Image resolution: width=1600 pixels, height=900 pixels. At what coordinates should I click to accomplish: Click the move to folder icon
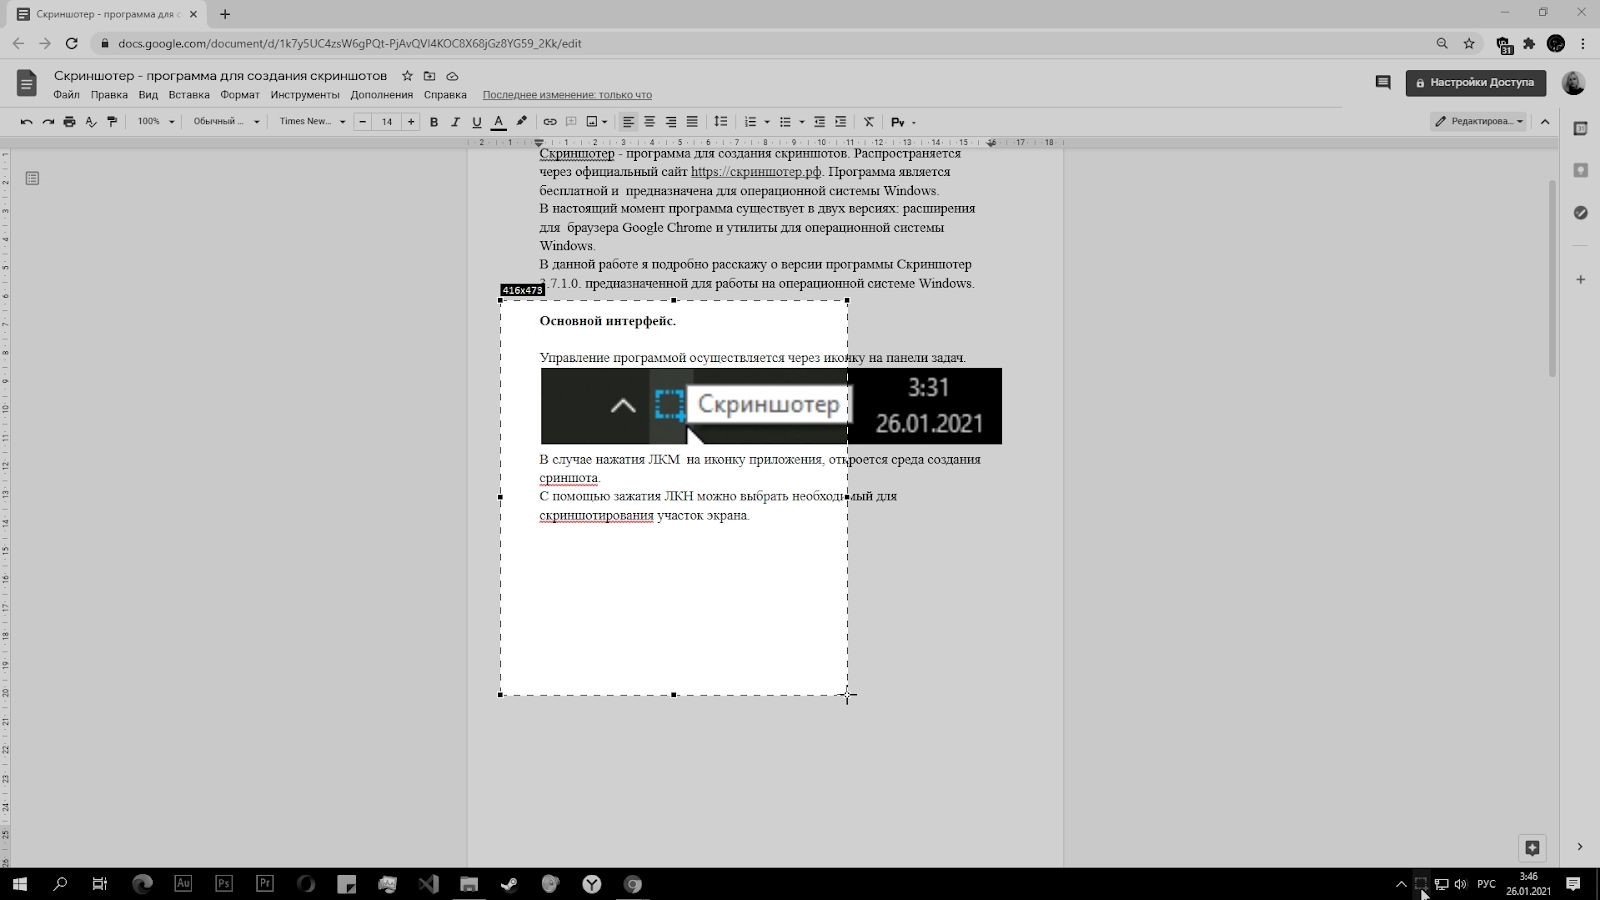(429, 76)
